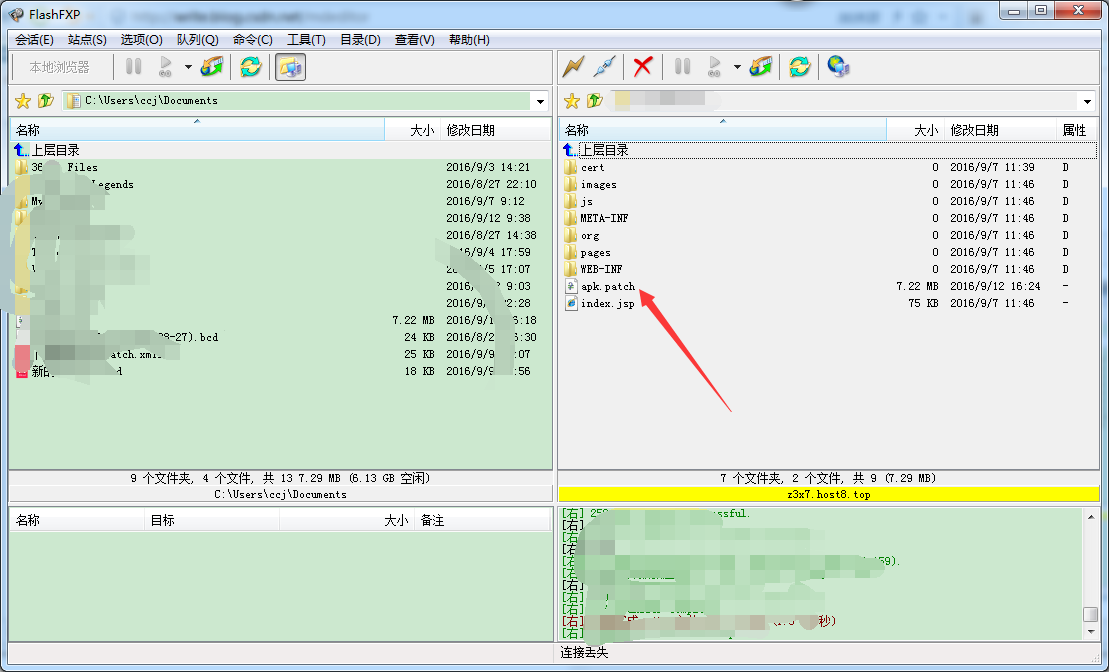Click the left pane pause transfer icon
Screen dimensions: 1109x672
coord(134,66)
